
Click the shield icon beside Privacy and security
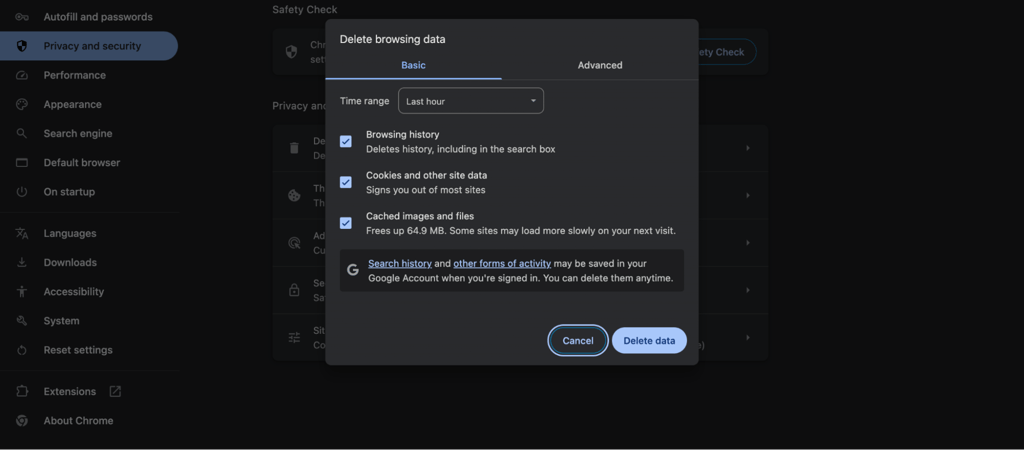pyautogui.click(x=22, y=46)
